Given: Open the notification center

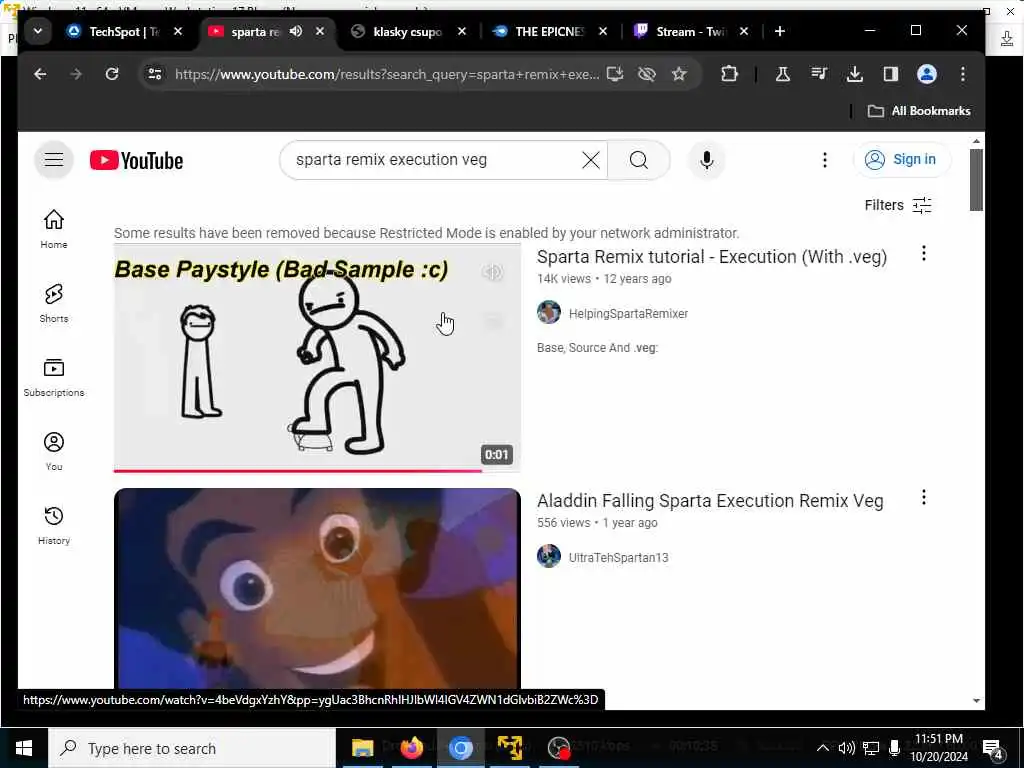Looking at the screenshot, I should coord(993,748).
